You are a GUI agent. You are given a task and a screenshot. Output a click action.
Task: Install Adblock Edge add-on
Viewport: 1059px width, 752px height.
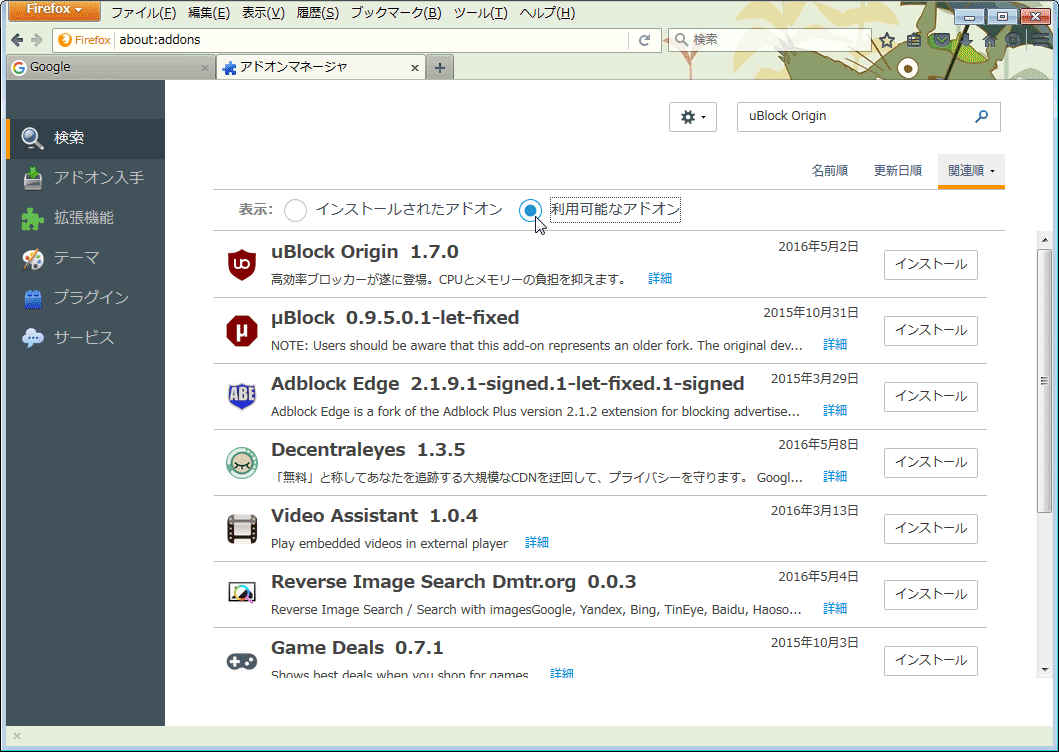coord(931,397)
